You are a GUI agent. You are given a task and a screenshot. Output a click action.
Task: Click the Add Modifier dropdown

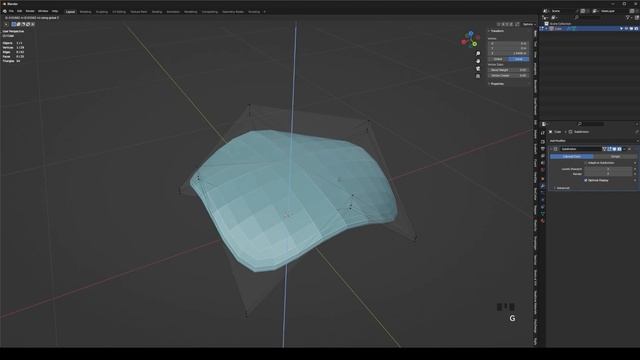(x=593, y=141)
